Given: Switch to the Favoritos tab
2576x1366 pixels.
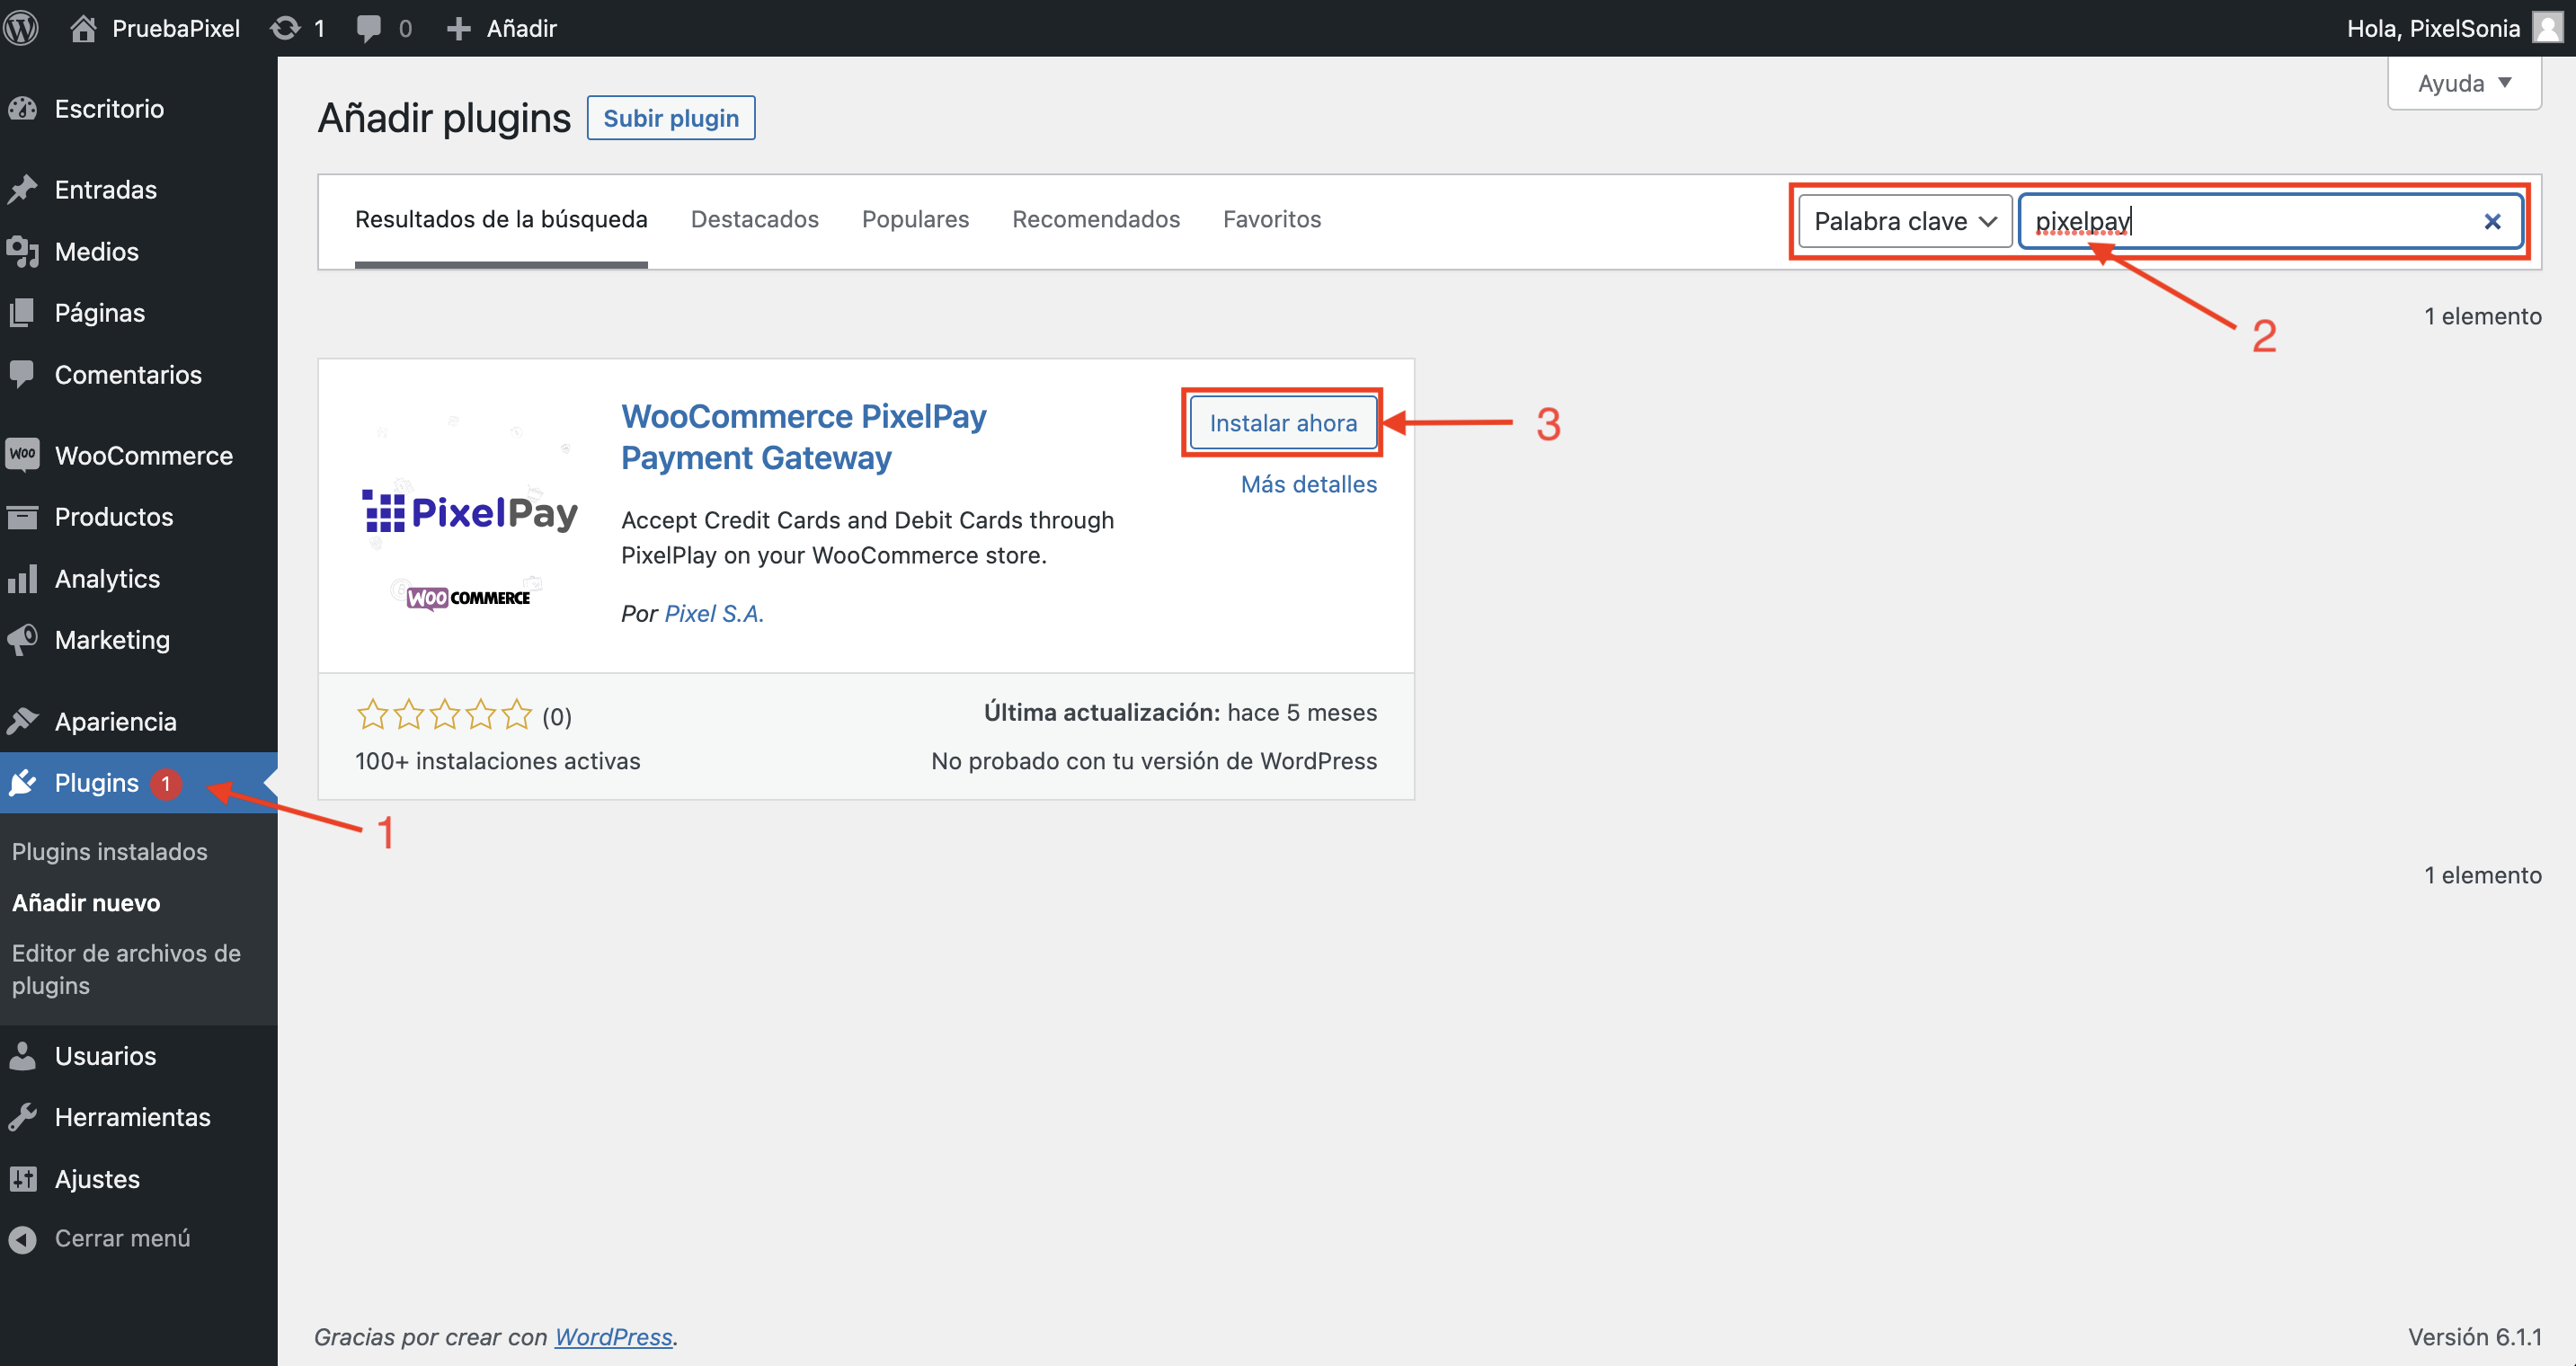Looking at the screenshot, I should point(1272,219).
